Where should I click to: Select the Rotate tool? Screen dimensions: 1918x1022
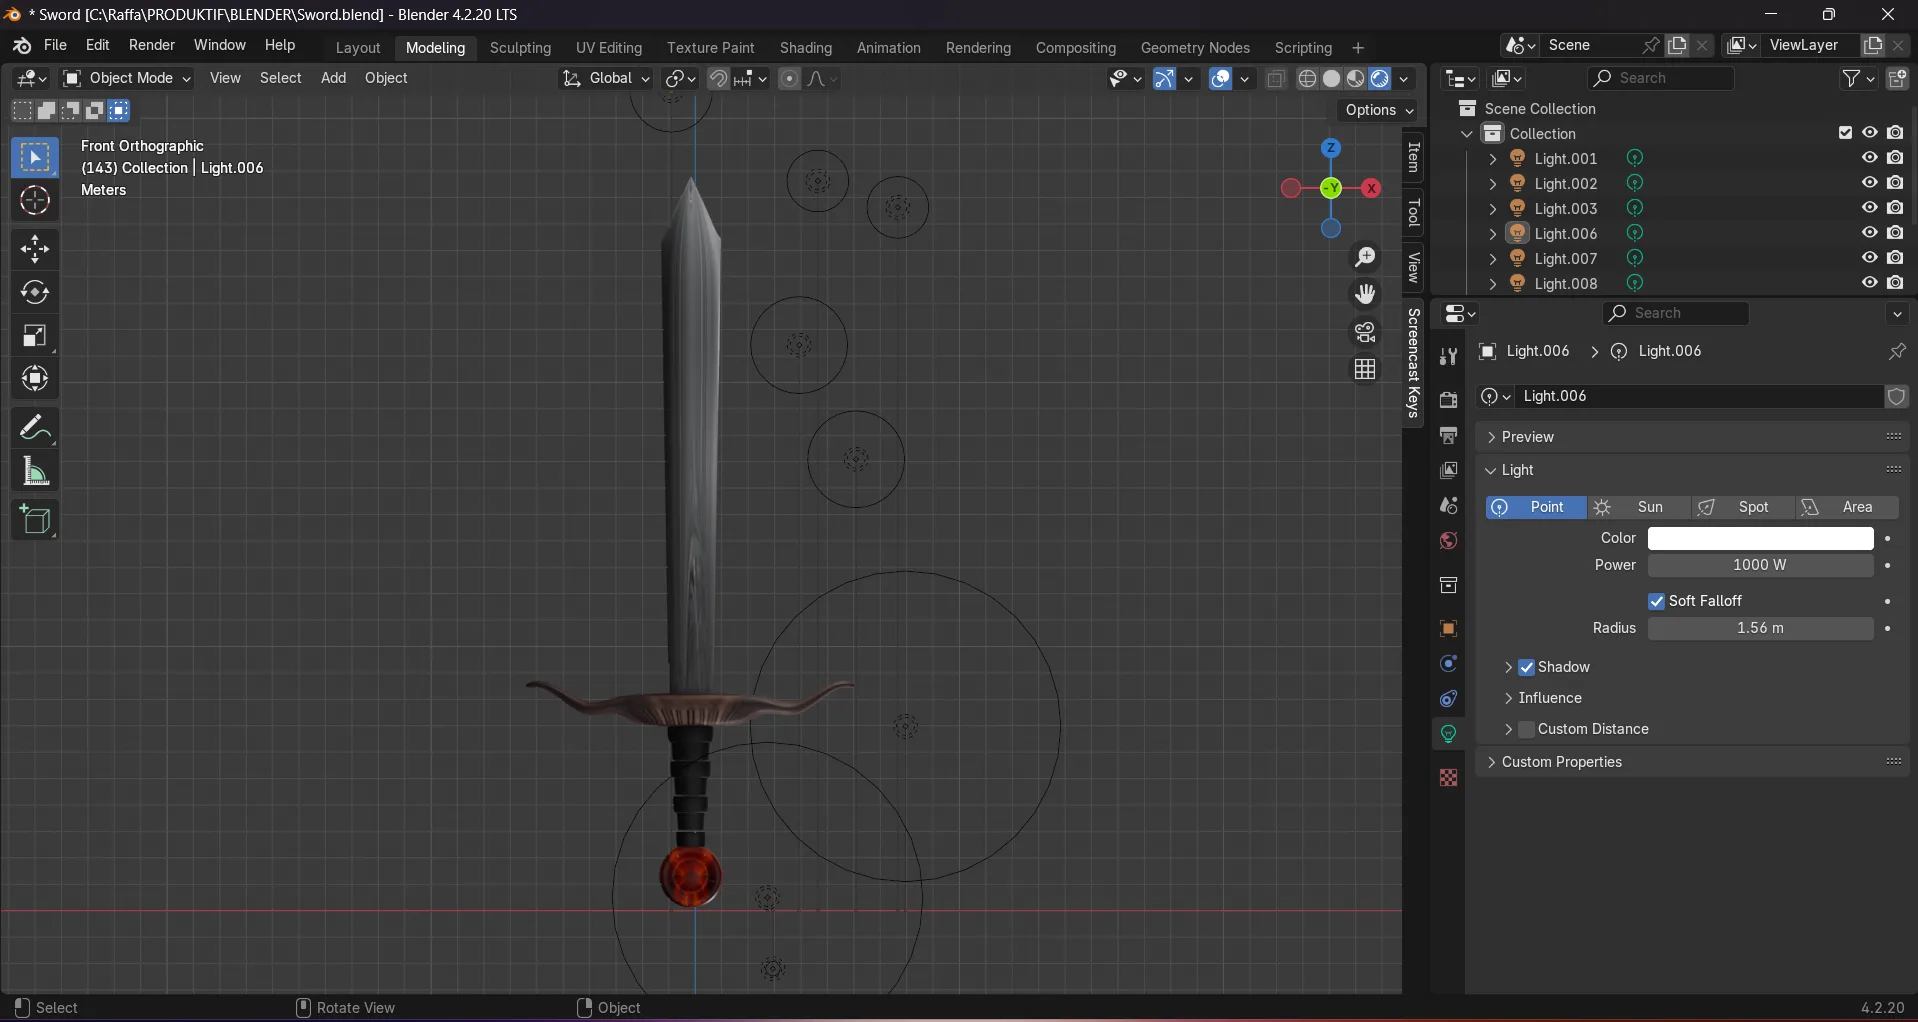[35, 292]
